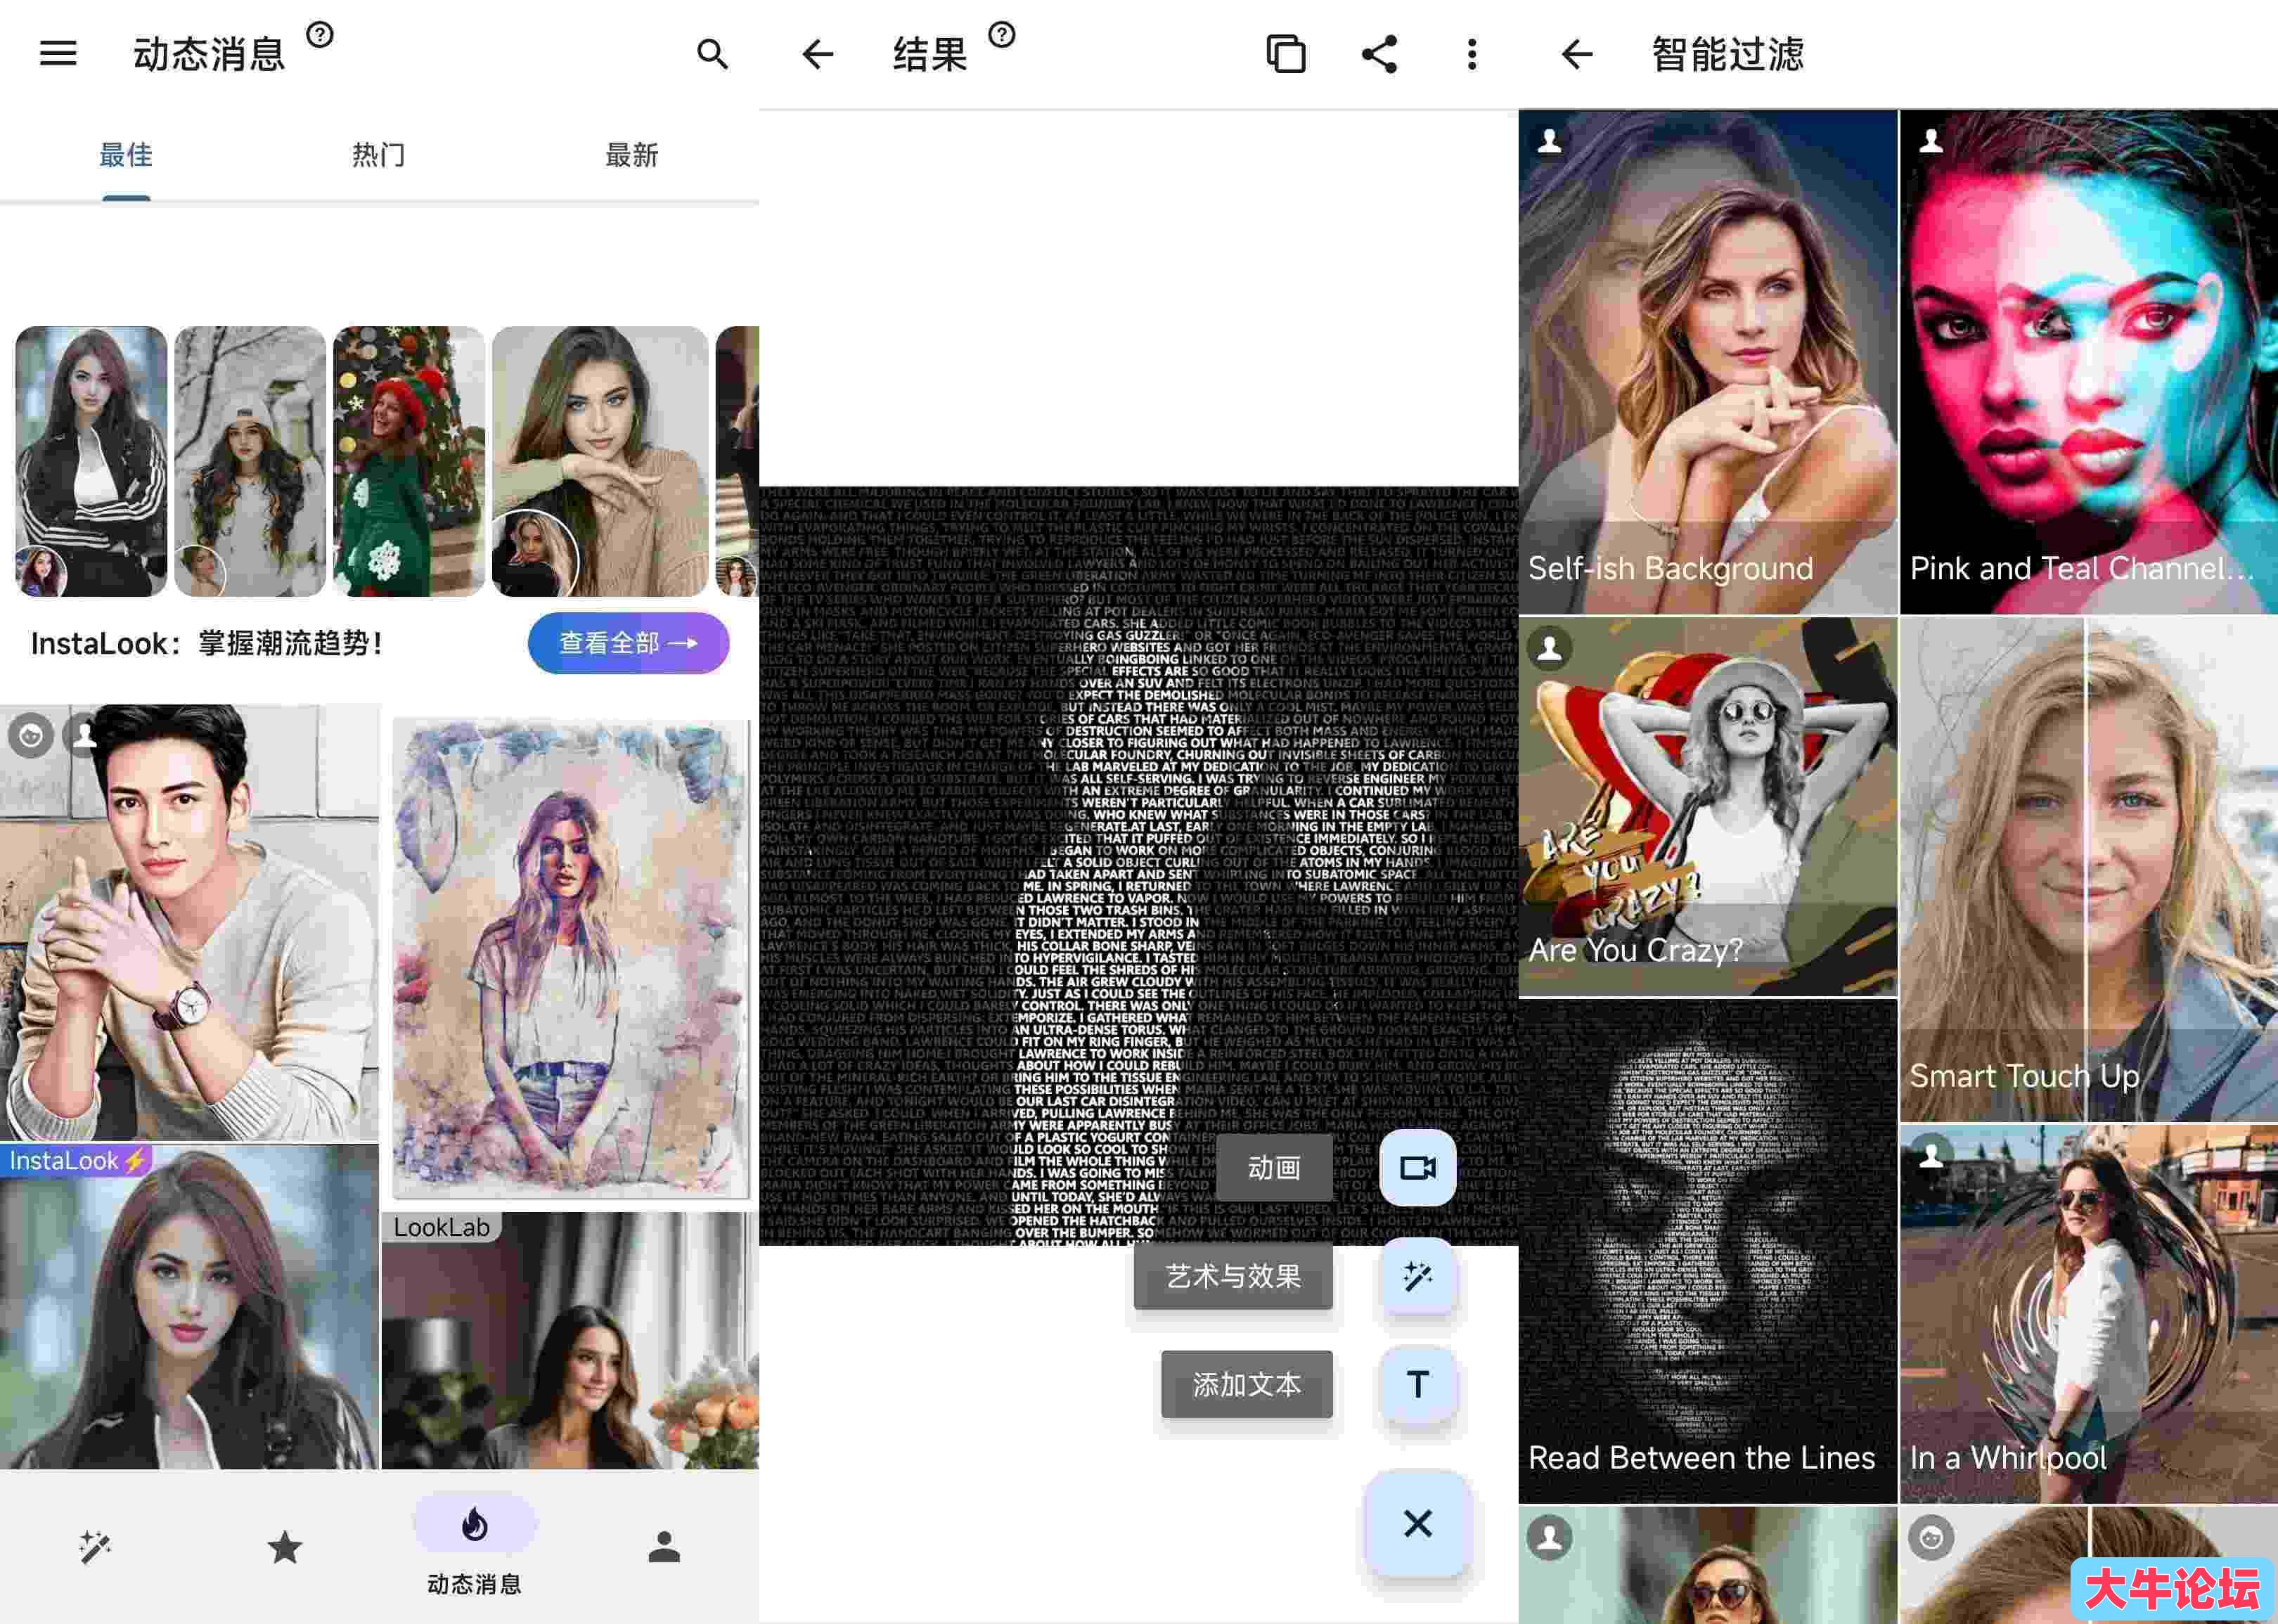This screenshot has width=2278, height=1624.
Task: Open search in the feed screen
Action: click(x=712, y=53)
